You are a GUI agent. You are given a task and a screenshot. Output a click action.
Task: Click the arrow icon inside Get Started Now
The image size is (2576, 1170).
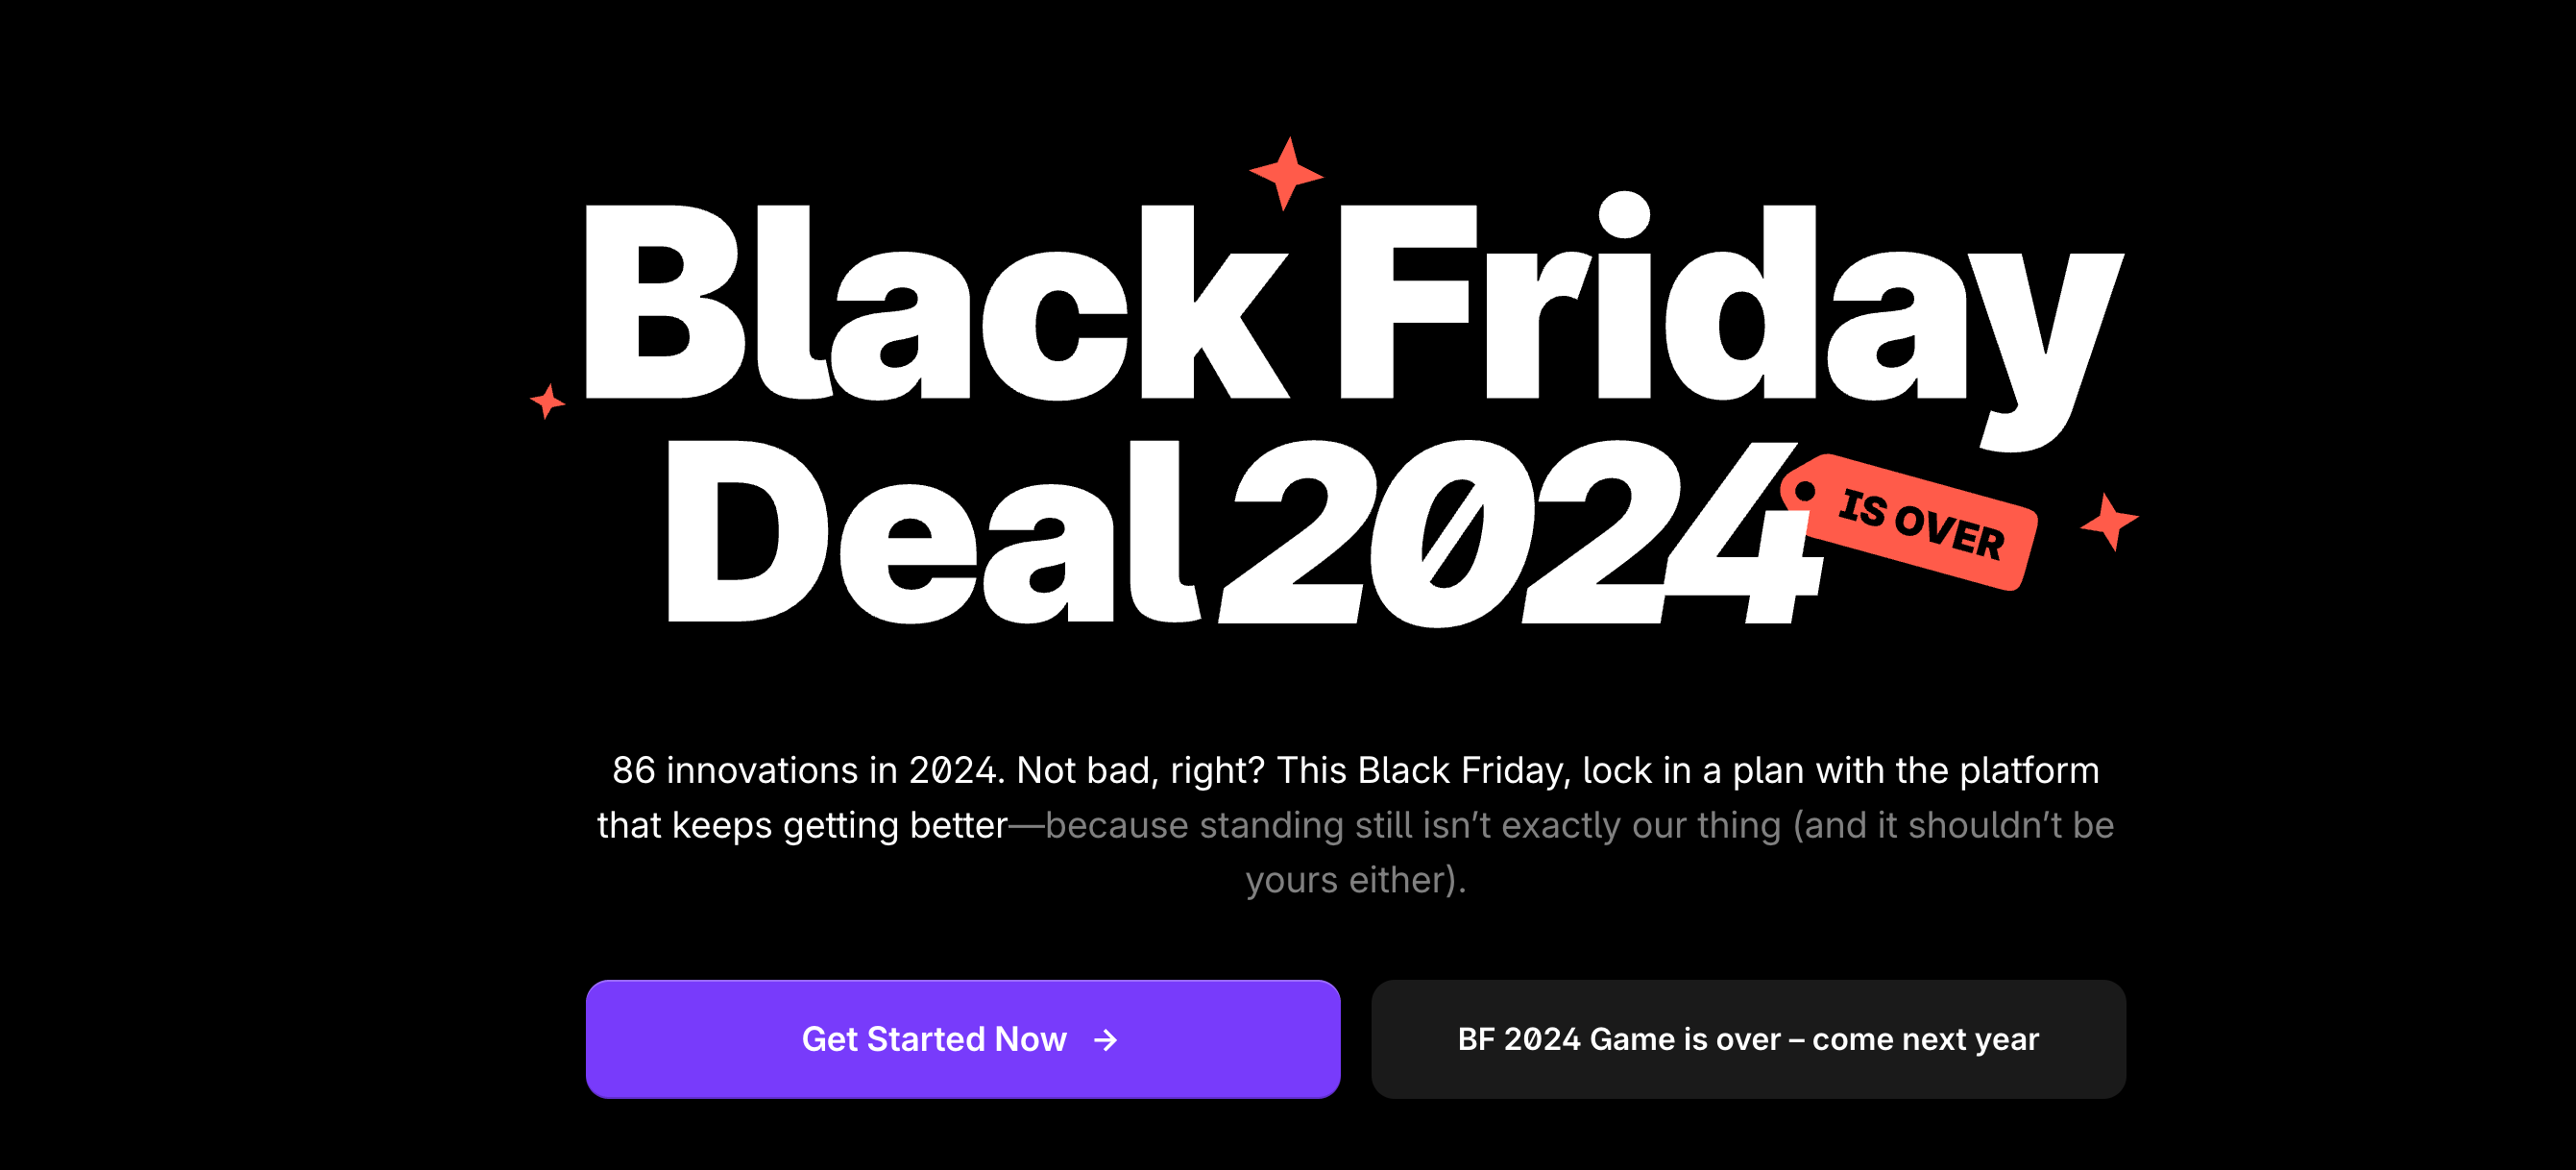click(x=1105, y=1039)
